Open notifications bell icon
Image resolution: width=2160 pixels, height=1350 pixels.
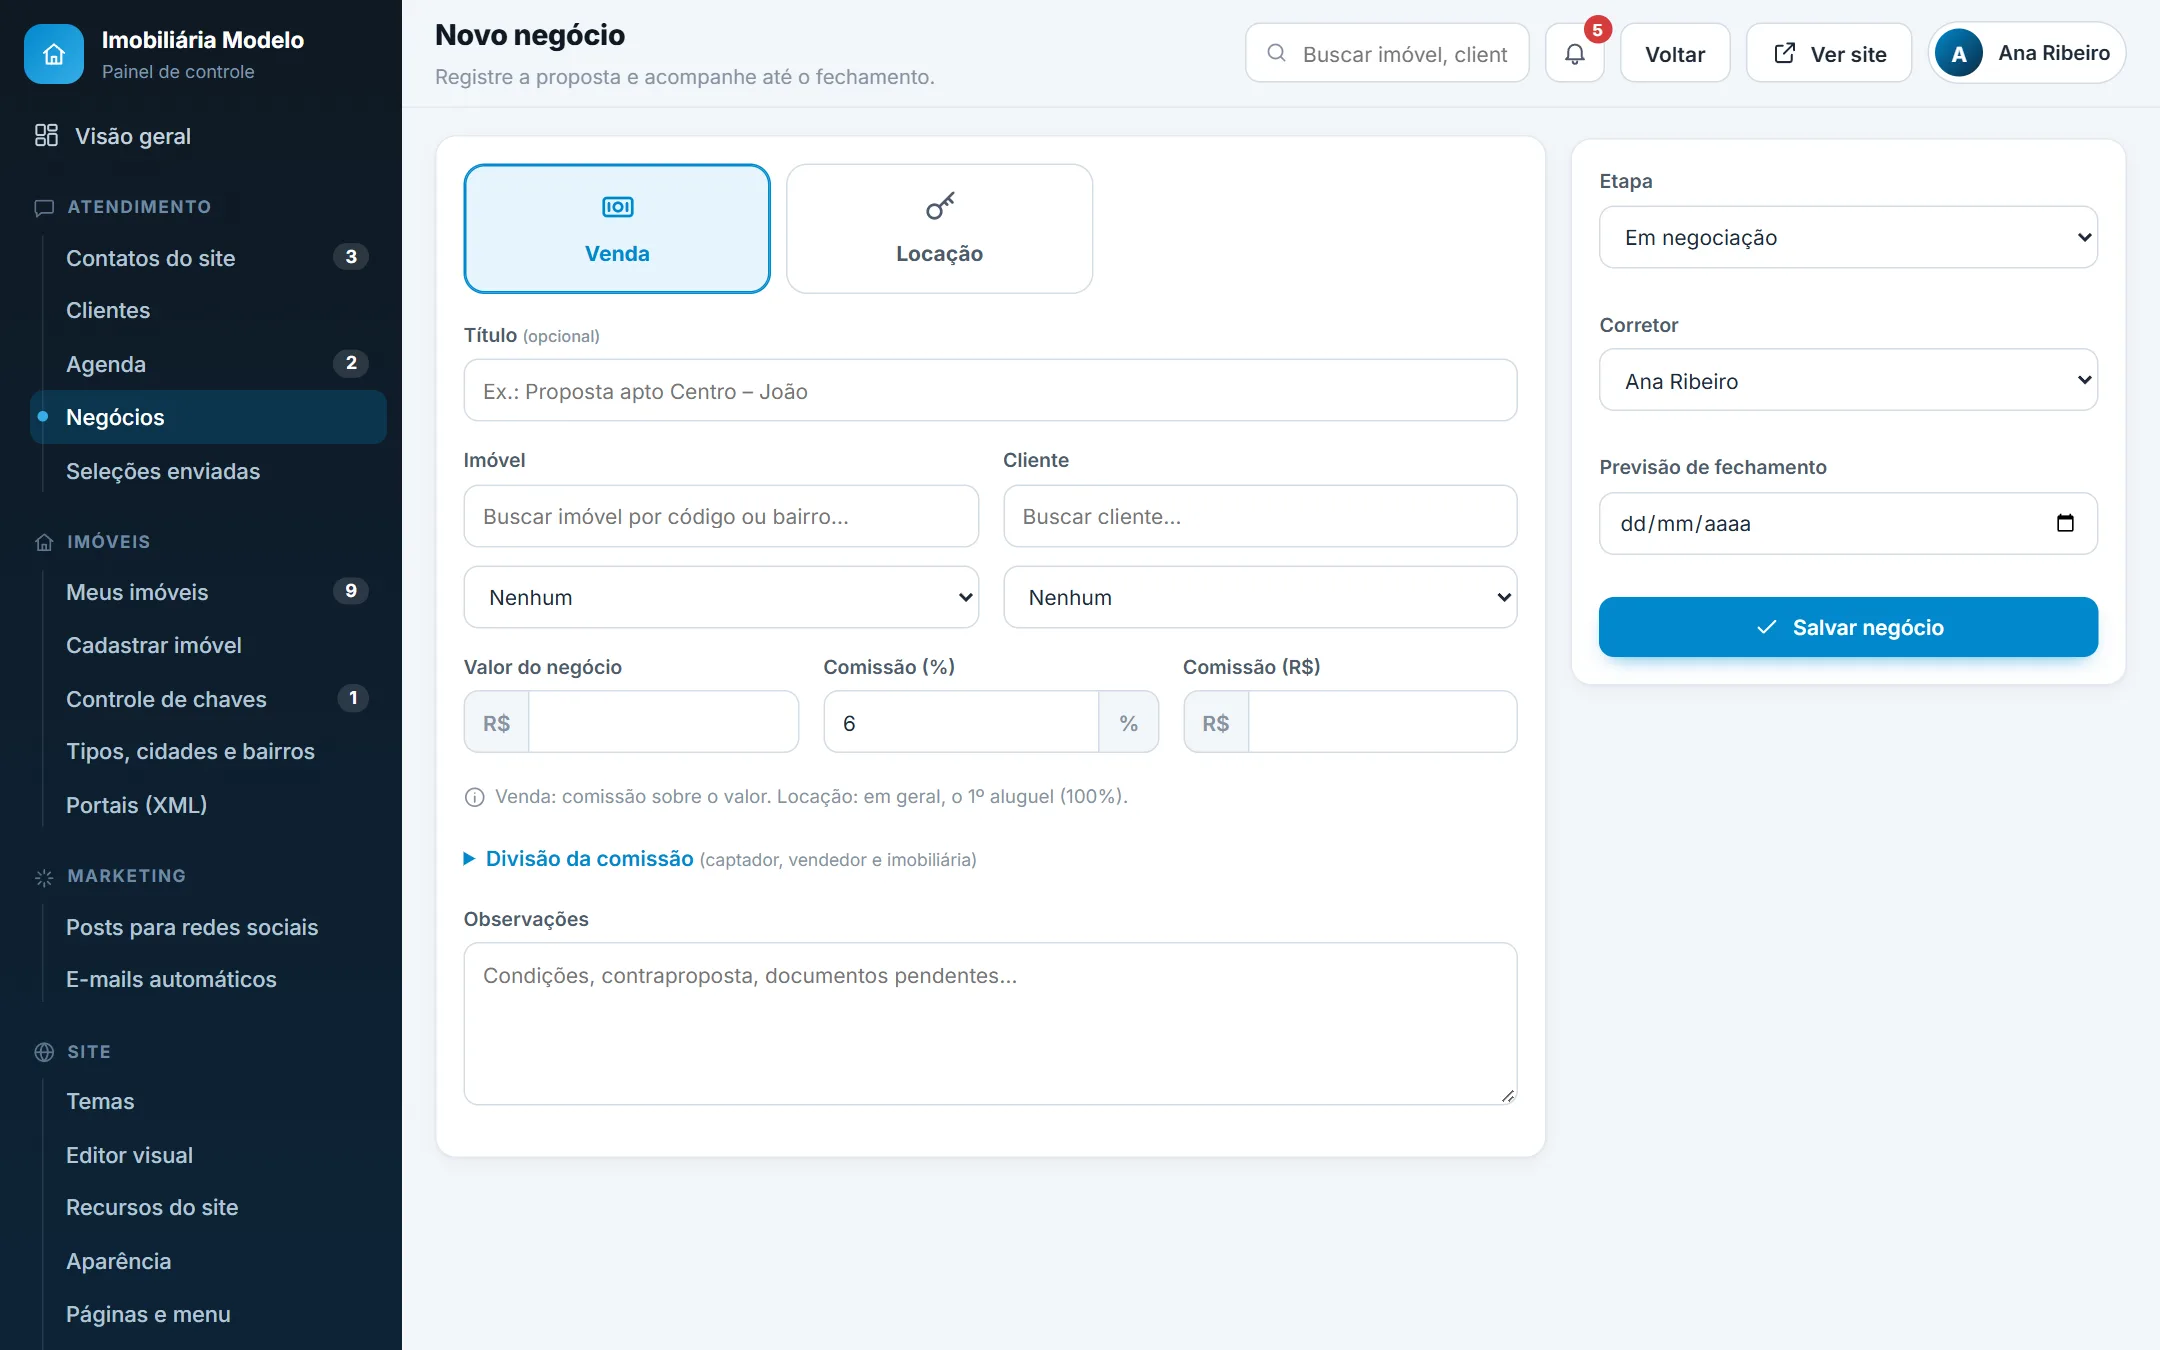click(1575, 54)
